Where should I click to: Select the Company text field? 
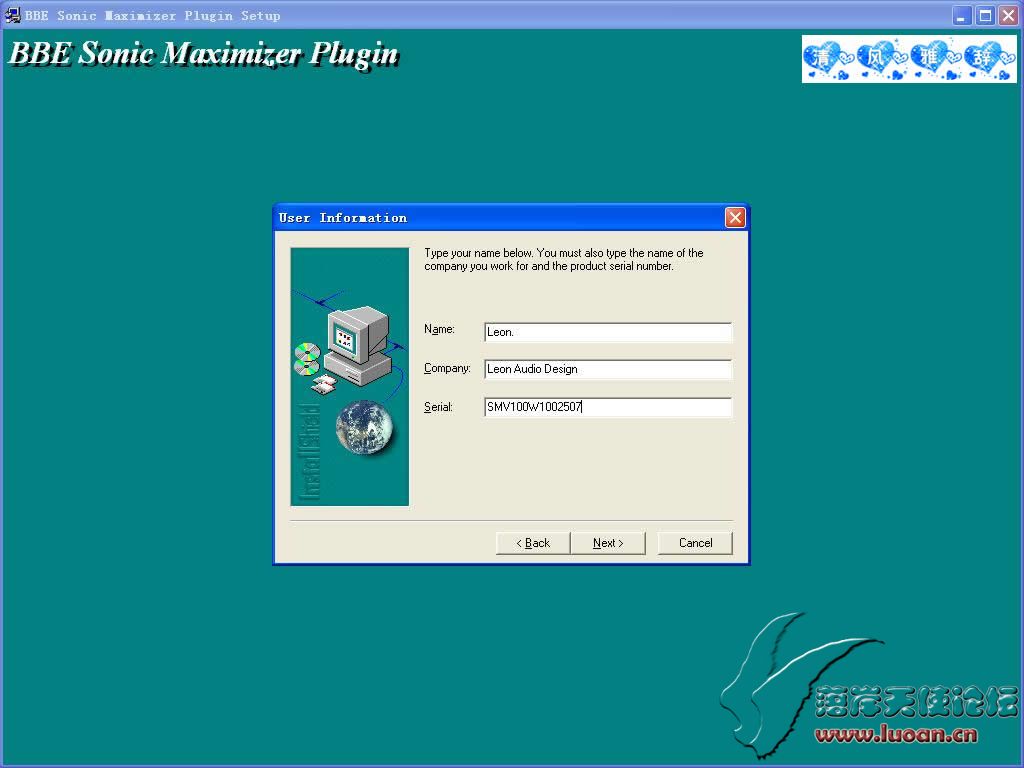pos(608,369)
